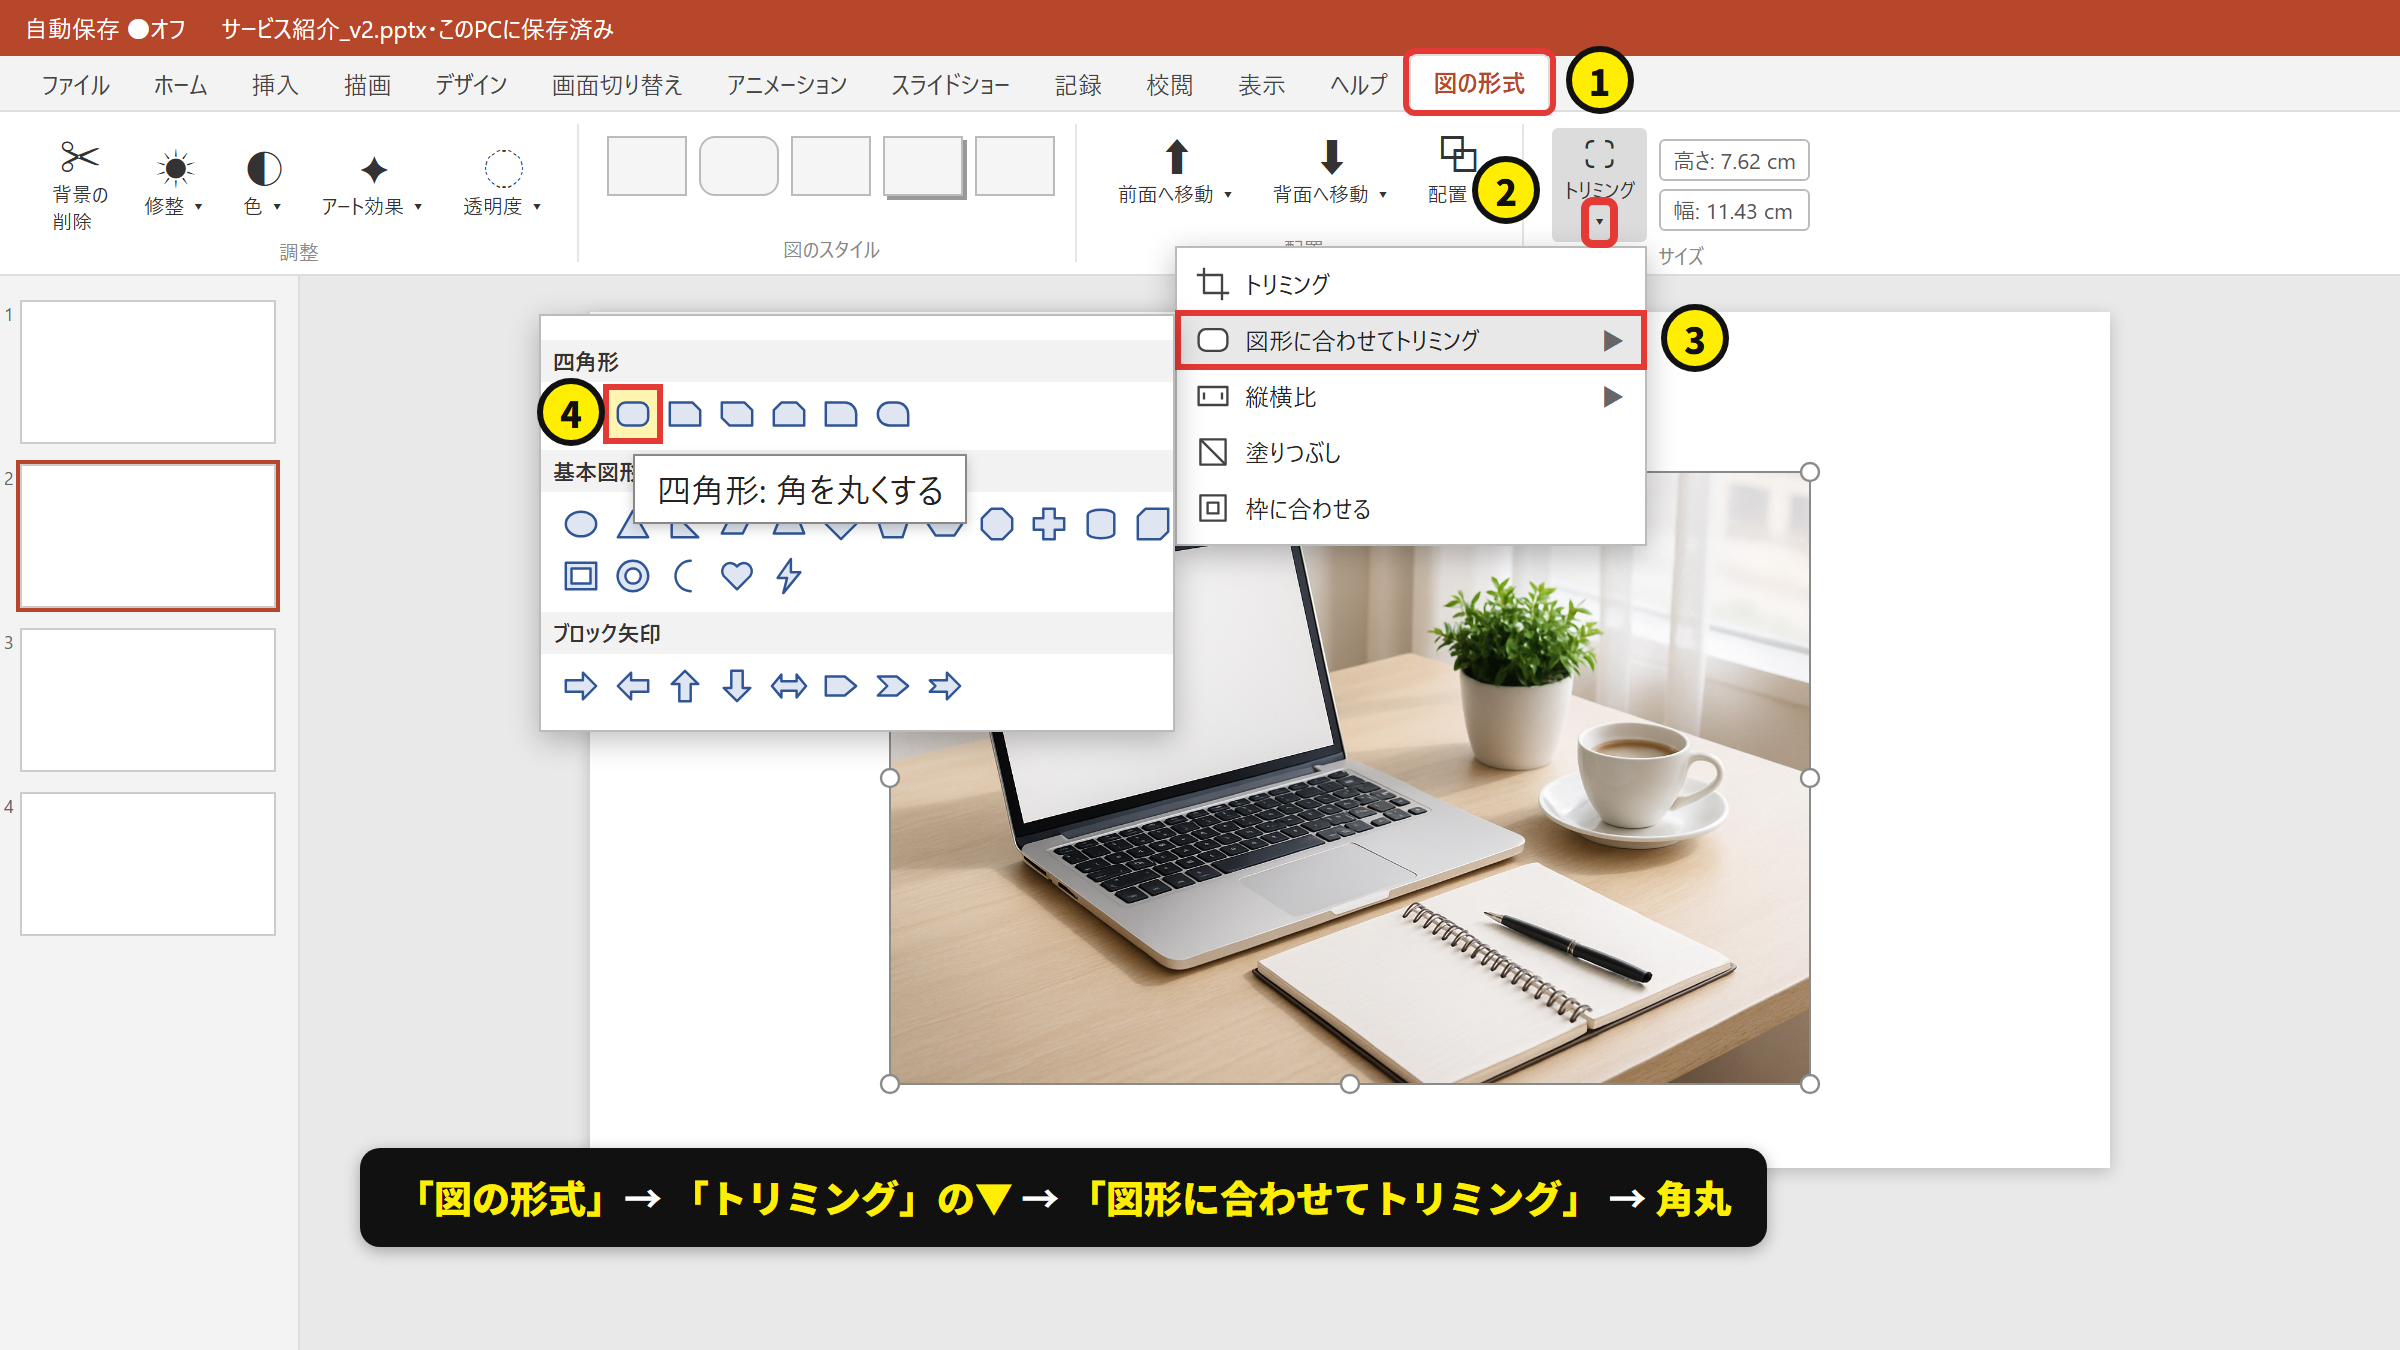This screenshot has height=1350, width=2400.
Task: Open the 色 color adjustment tool
Action: pyautogui.click(x=263, y=183)
